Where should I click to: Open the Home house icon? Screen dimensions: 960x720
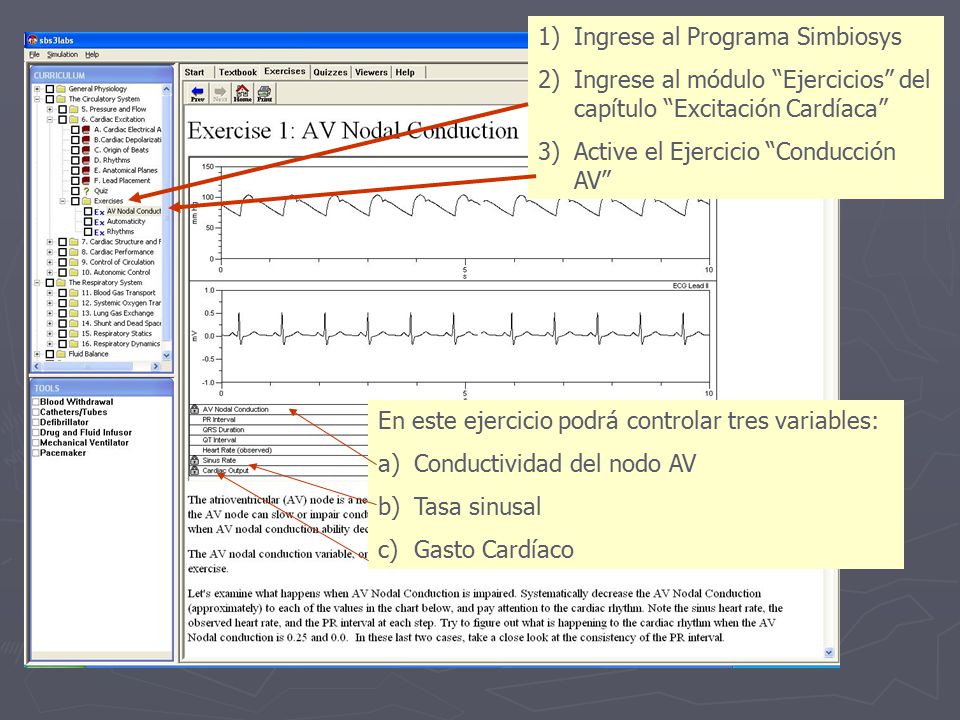click(242, 93)
